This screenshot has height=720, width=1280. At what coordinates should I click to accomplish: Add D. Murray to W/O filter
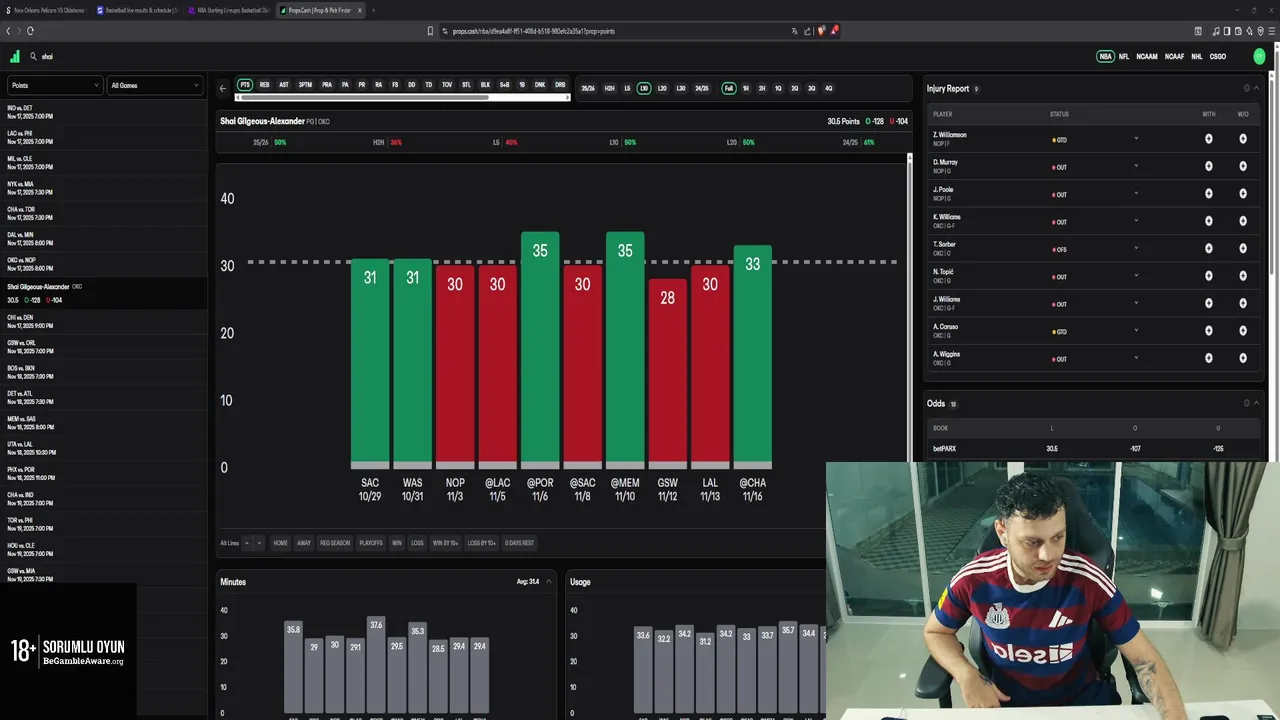coord(1243,166)
